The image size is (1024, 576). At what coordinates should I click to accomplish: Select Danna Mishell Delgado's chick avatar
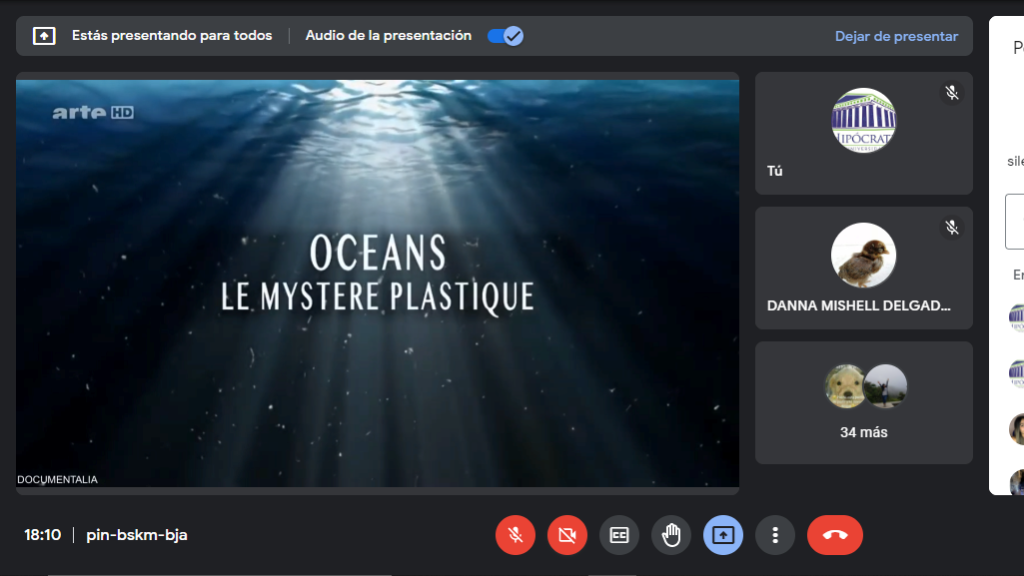point(864,255)
